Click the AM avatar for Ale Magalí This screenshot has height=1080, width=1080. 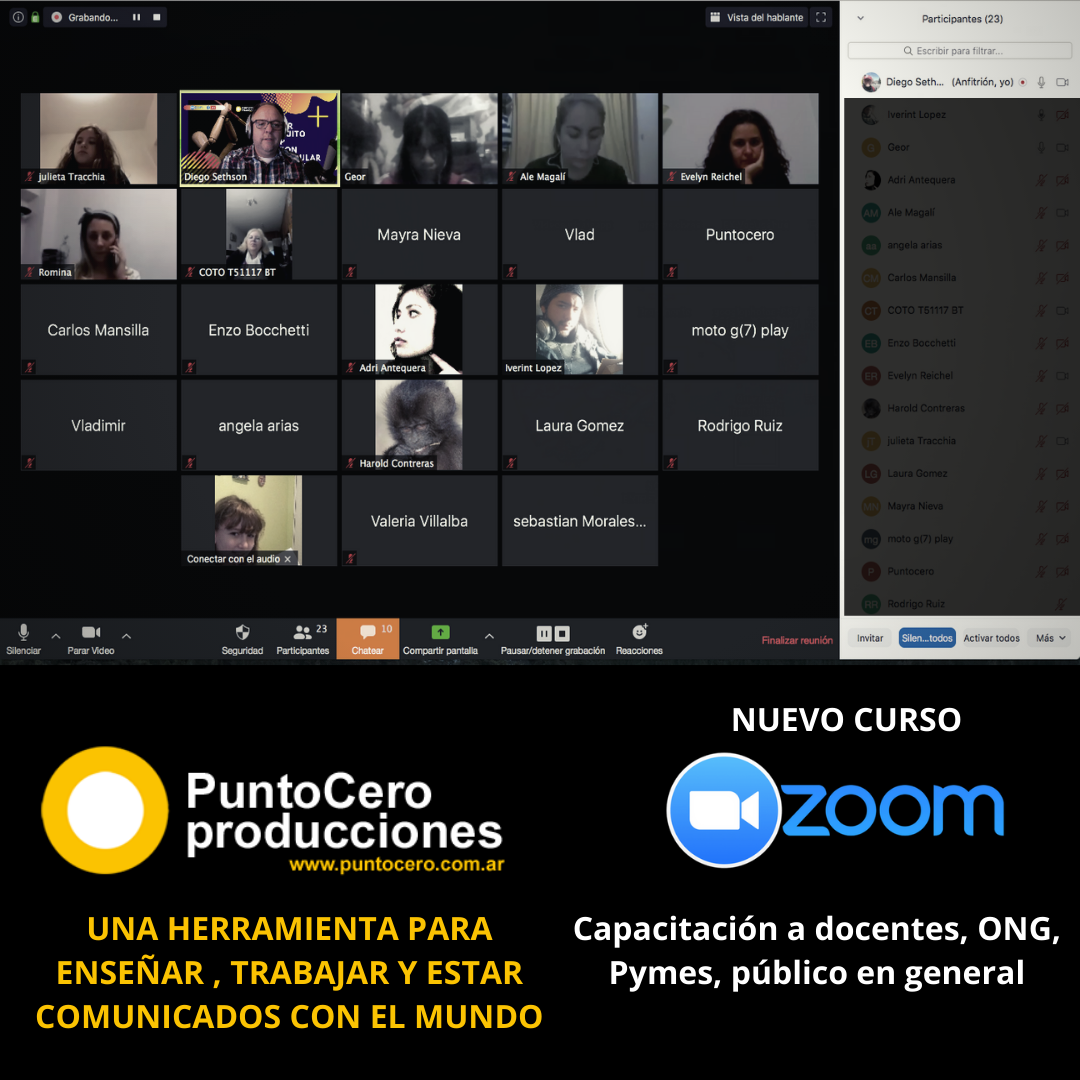tap(871, 213)
